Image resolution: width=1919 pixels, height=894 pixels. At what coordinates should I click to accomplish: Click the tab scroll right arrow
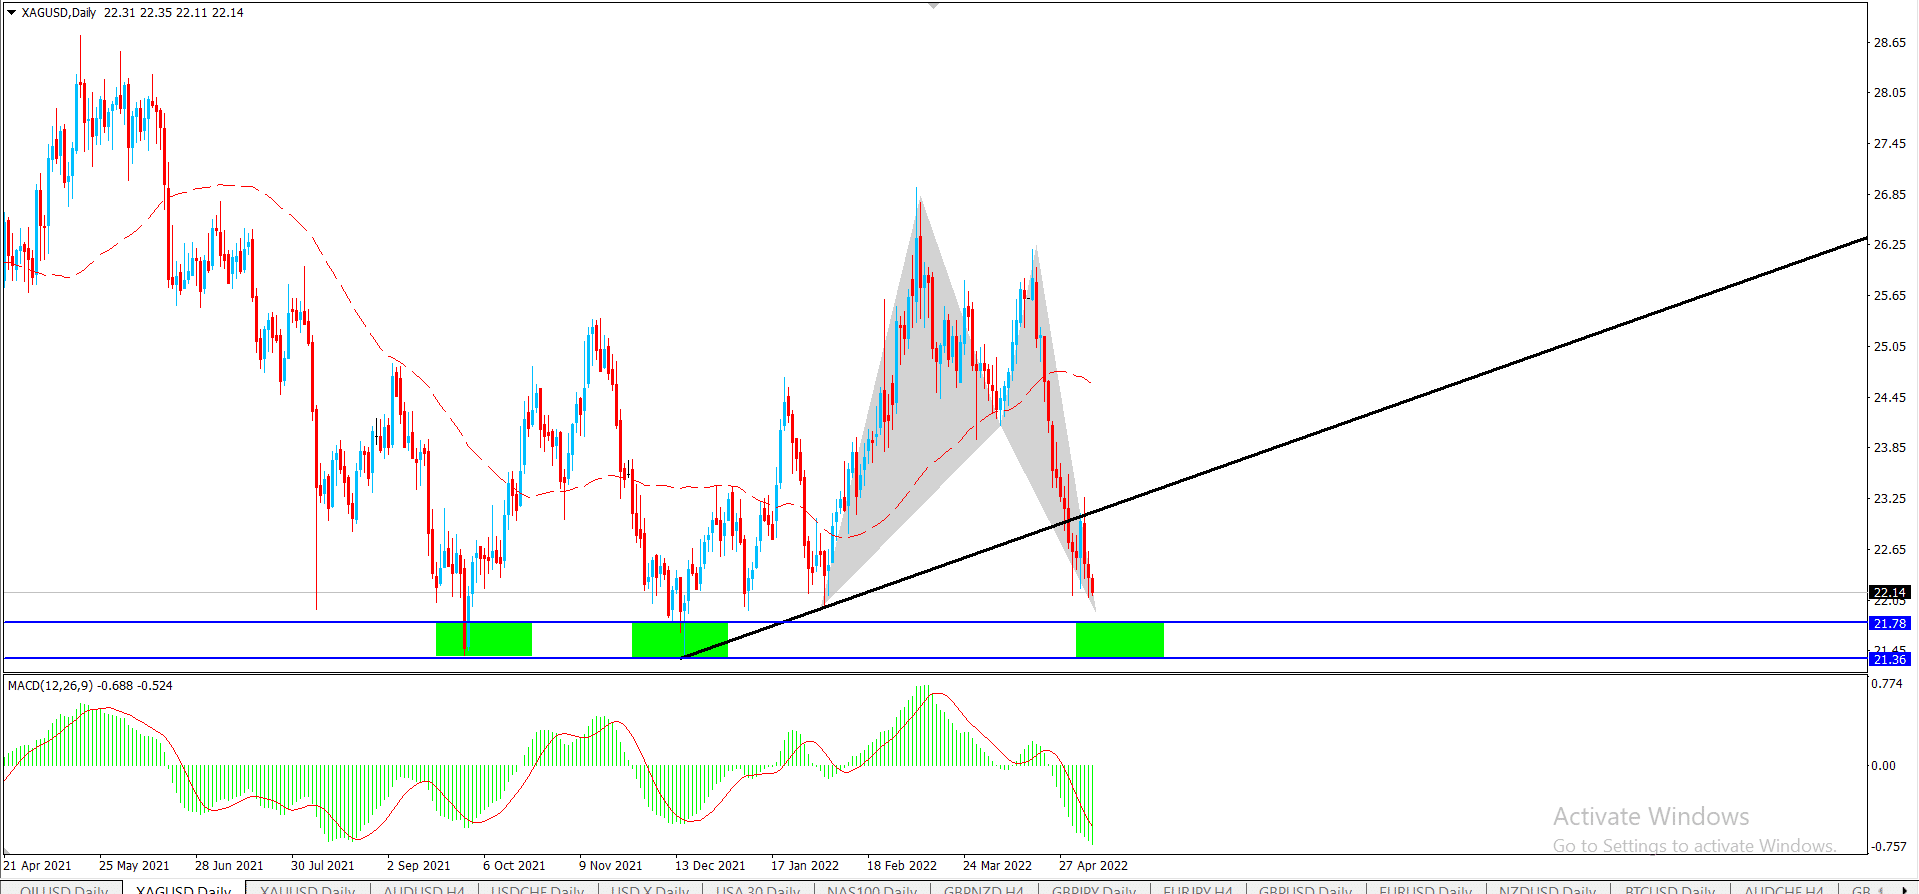point(1905,889)
